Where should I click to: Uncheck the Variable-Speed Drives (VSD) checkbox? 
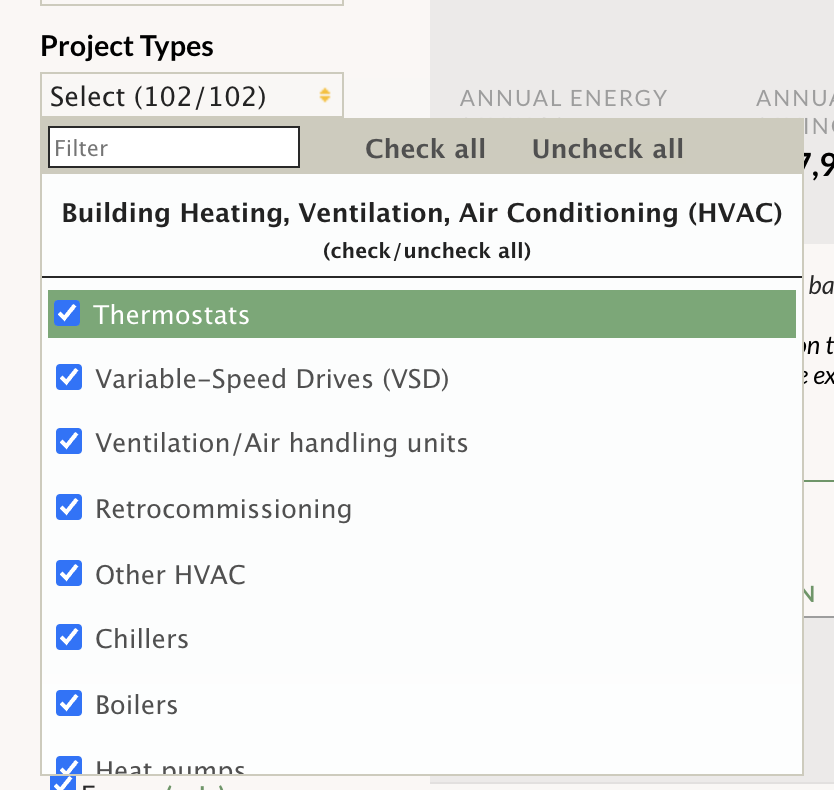click(x=69, y=377)
